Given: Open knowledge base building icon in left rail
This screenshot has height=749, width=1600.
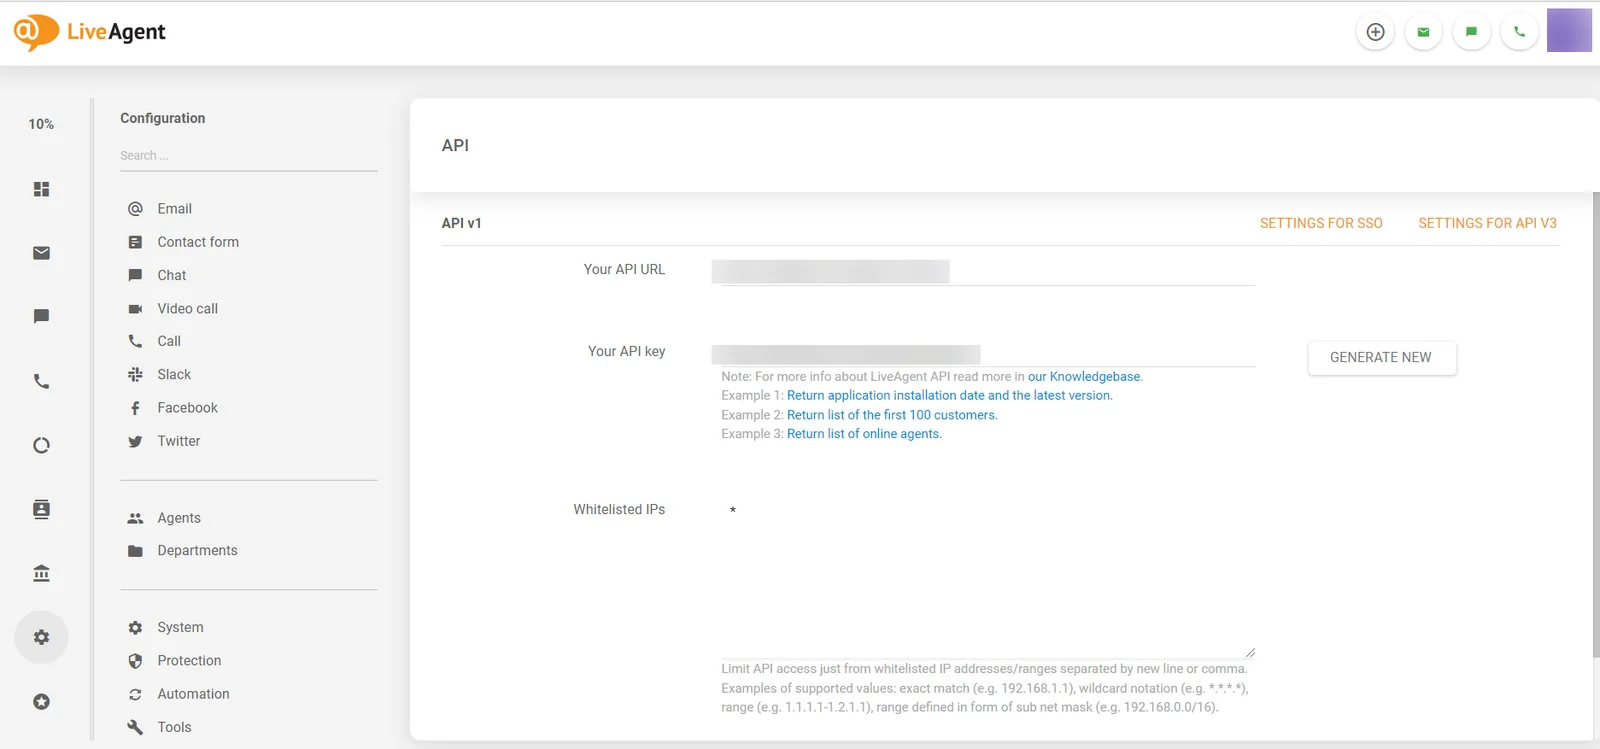Looking at the screenshot, I should (x=41, y=573).
